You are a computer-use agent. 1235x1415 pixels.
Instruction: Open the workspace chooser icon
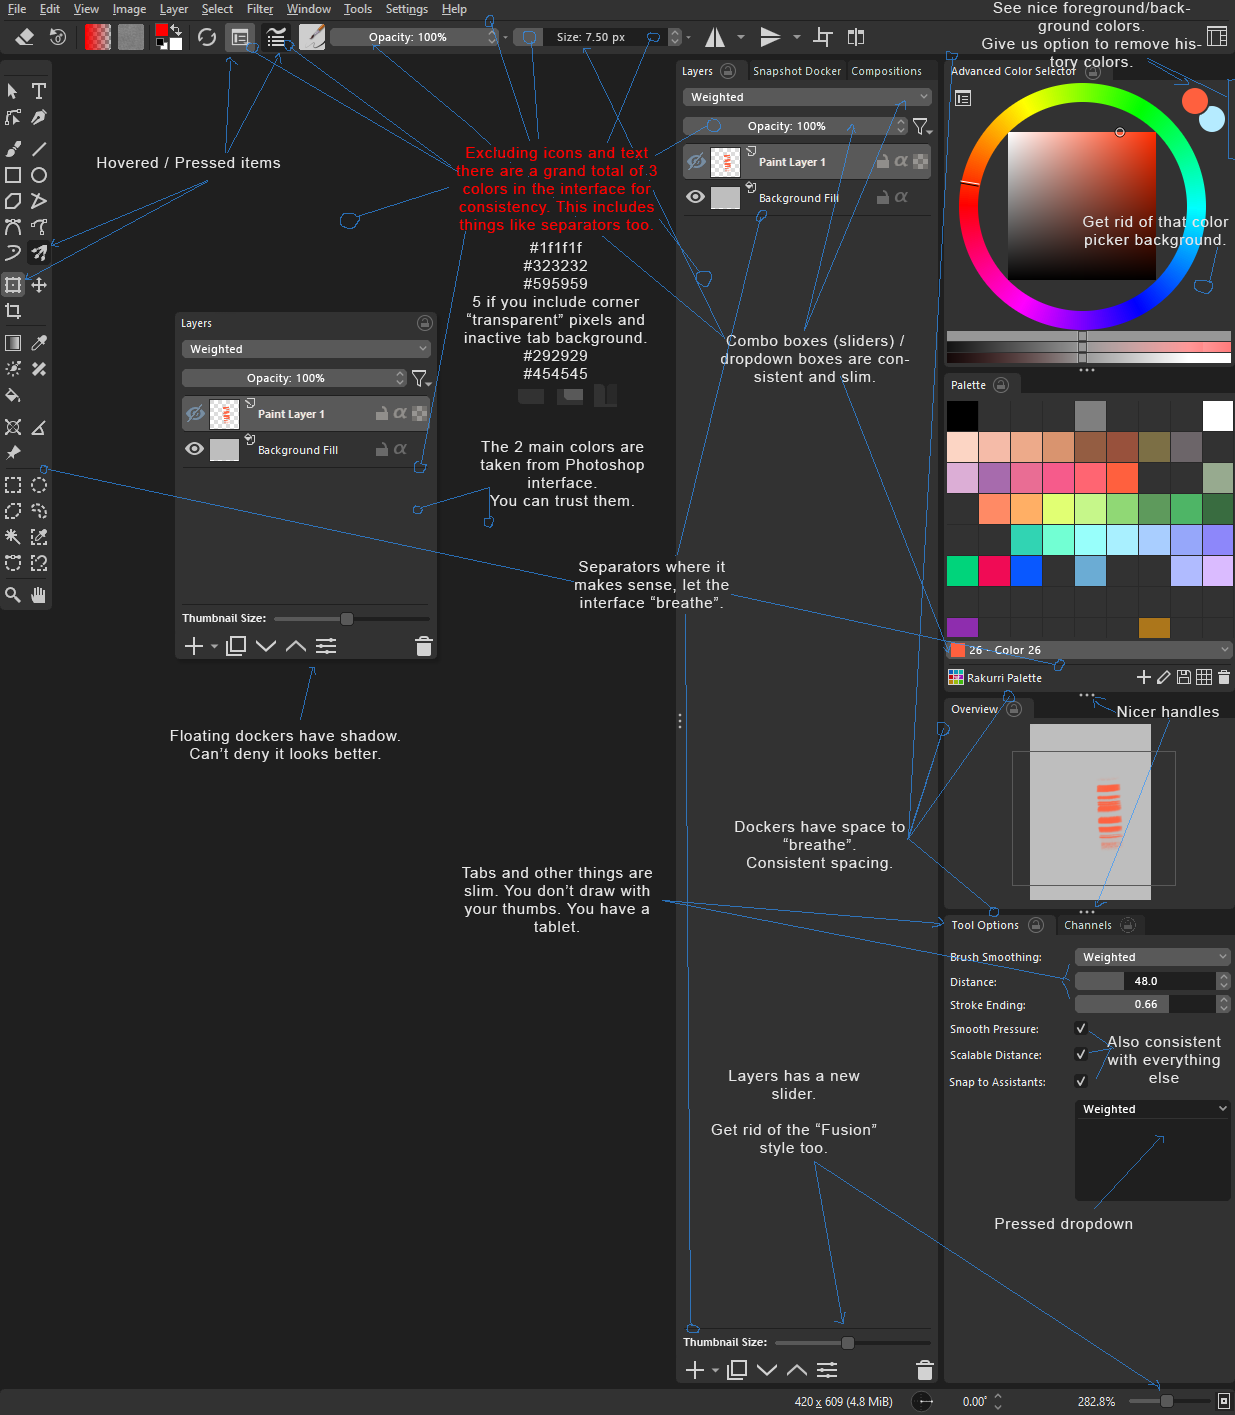pos(1217,36)
